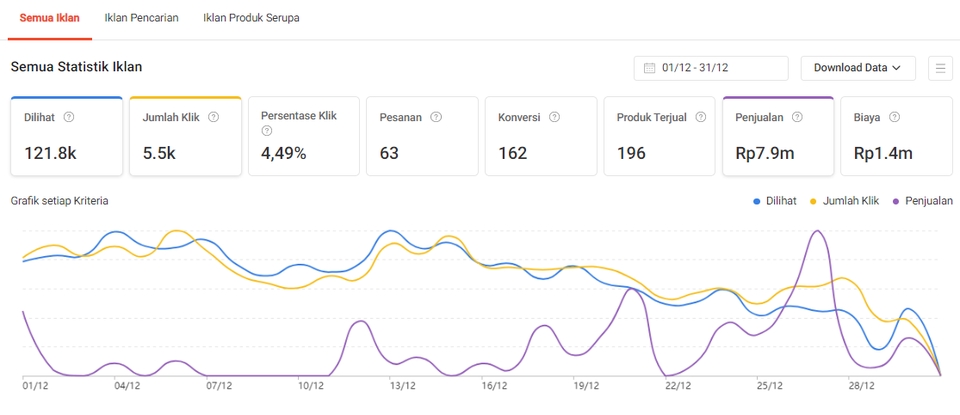This screenshot has width=960, height=415.
Task: Click the 5.5k clicks value
Action: click(159, 153)
